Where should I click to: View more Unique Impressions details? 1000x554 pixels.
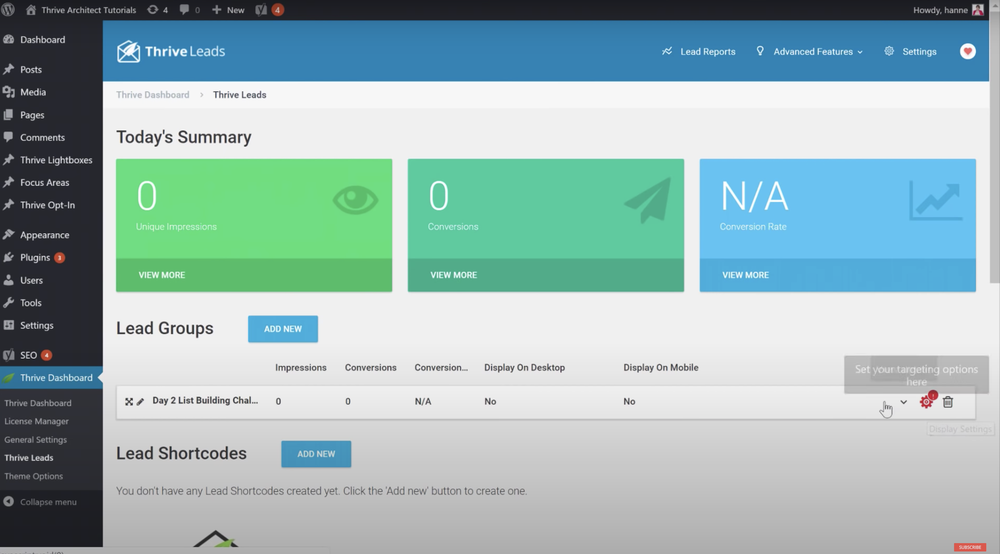[162, 275]
